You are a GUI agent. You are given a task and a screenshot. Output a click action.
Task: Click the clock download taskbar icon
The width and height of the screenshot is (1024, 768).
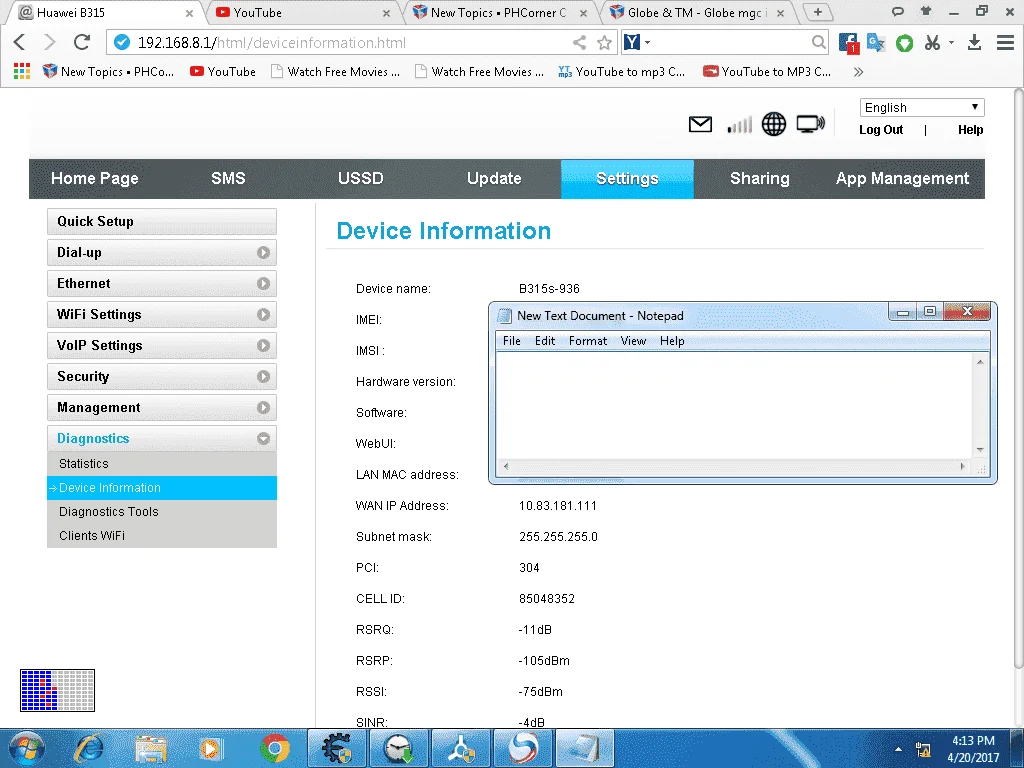pyautogui.click(x=399, y=748)
